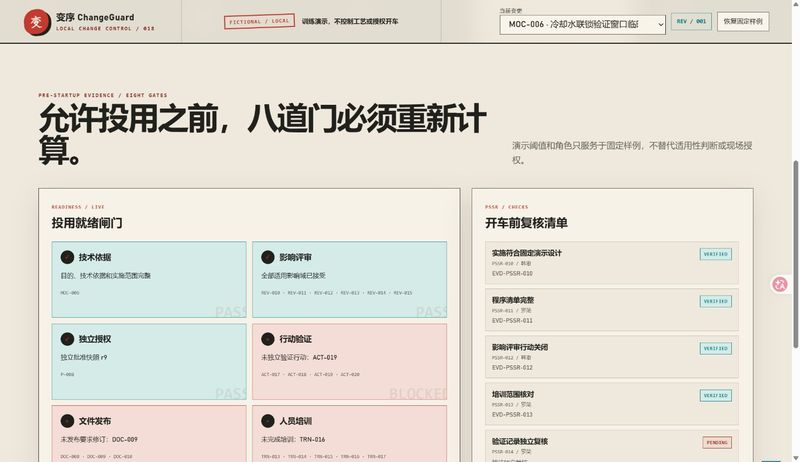Viewport: 800px width, 462px height.
Task: Click the REV / 001 badge
Action: 691,21
